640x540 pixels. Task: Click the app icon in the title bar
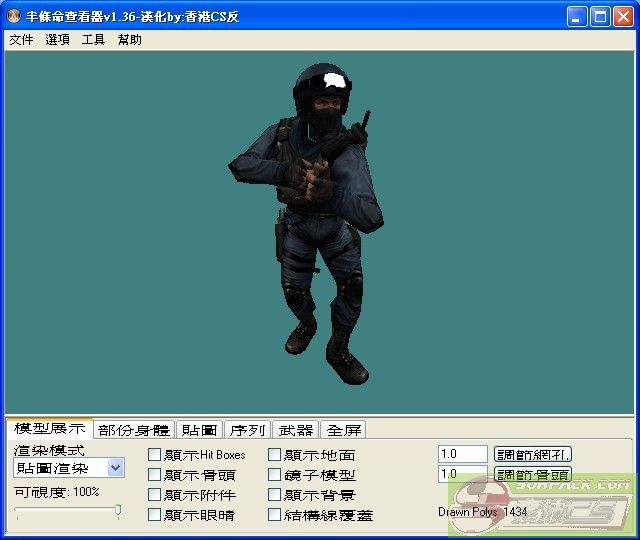point(14,17)
